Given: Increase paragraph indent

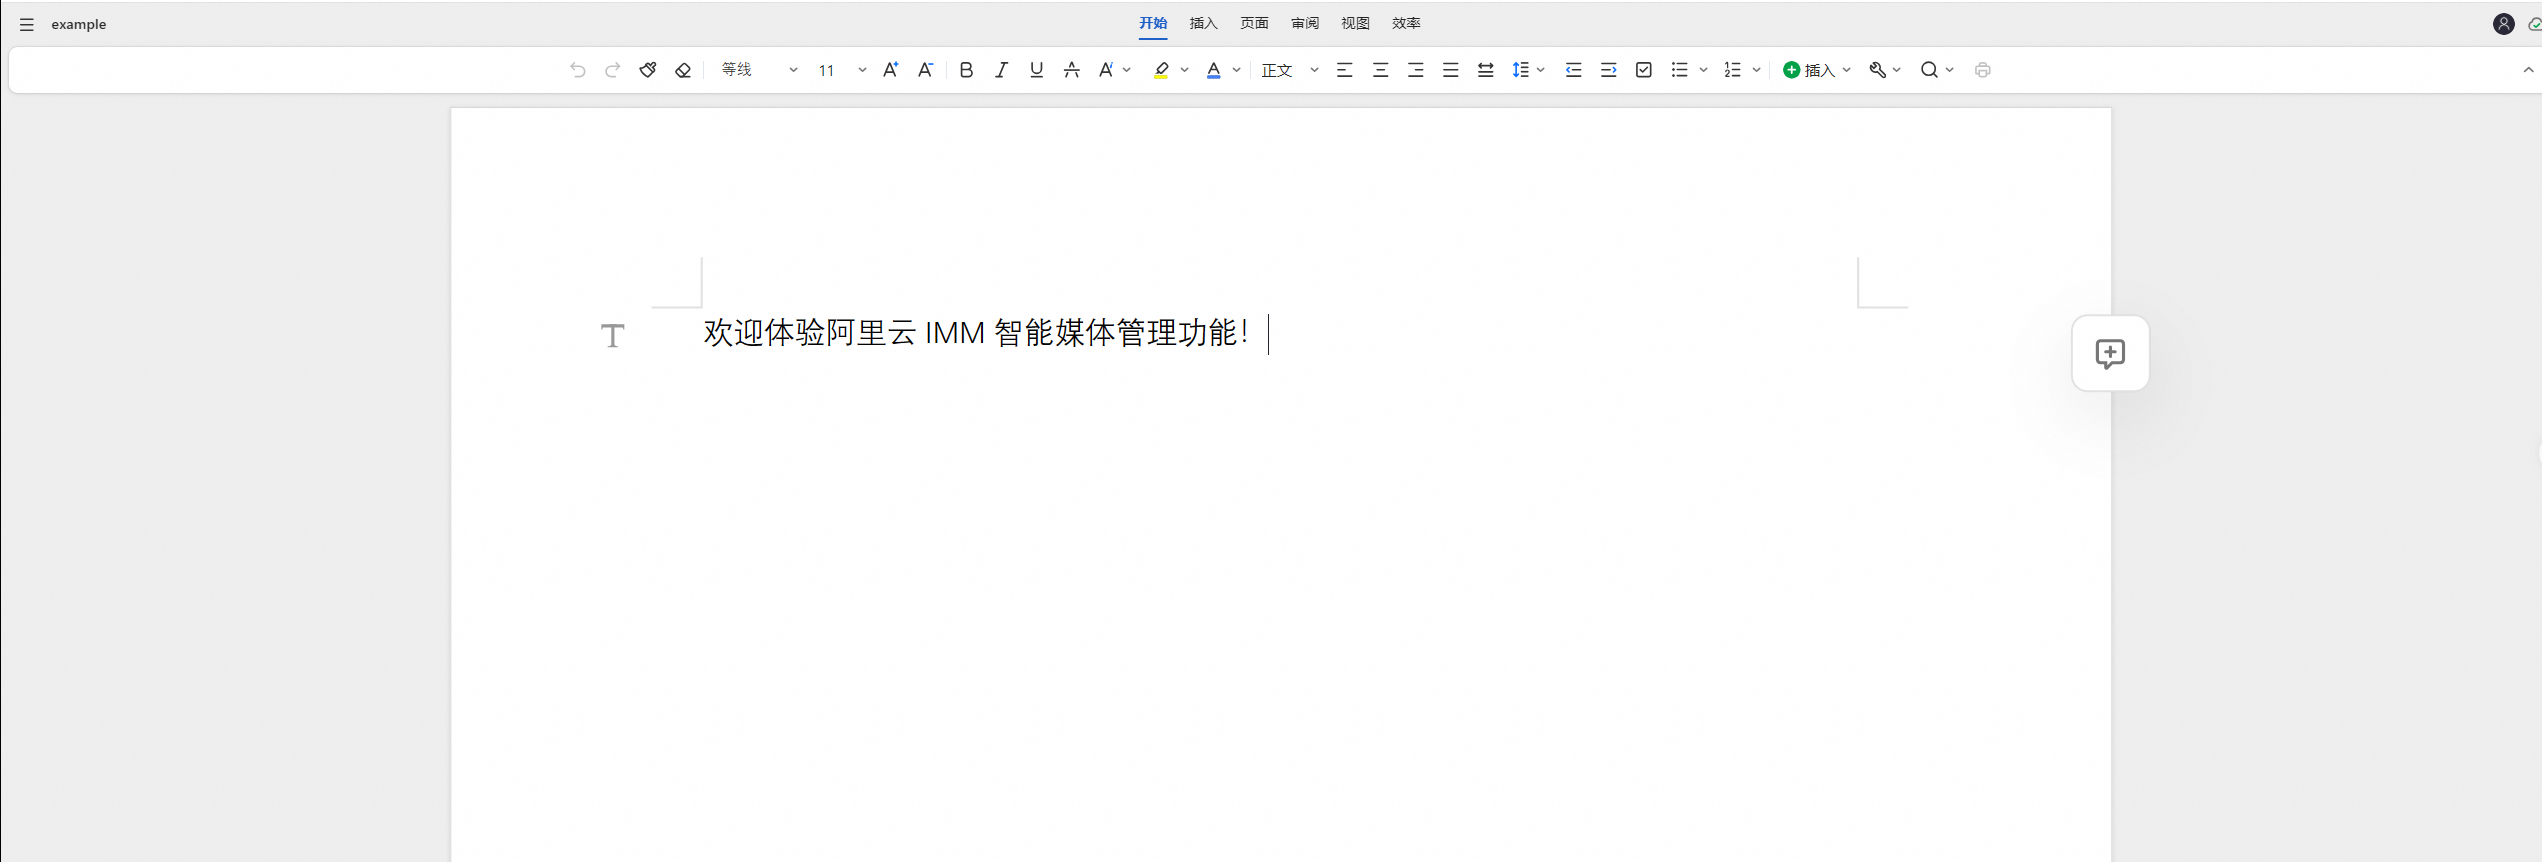Looking at the screenshot, I should tap(1608, 70).
